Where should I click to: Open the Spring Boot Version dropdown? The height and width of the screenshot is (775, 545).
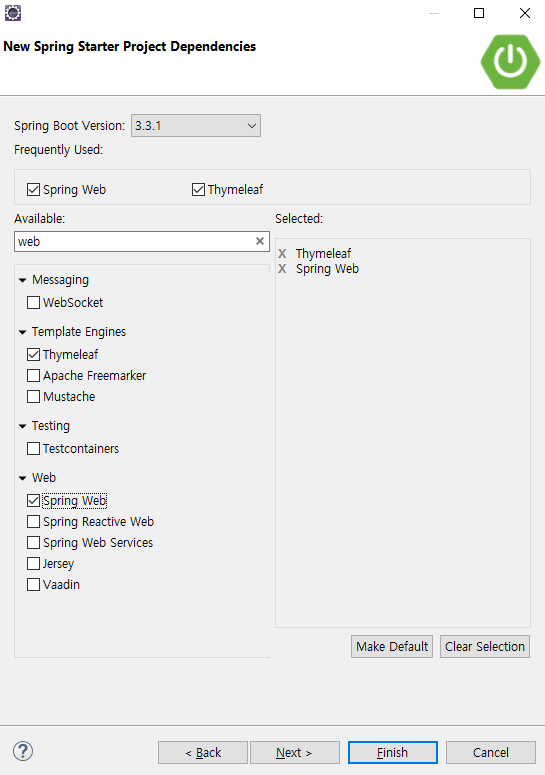[x=196, y=126]
